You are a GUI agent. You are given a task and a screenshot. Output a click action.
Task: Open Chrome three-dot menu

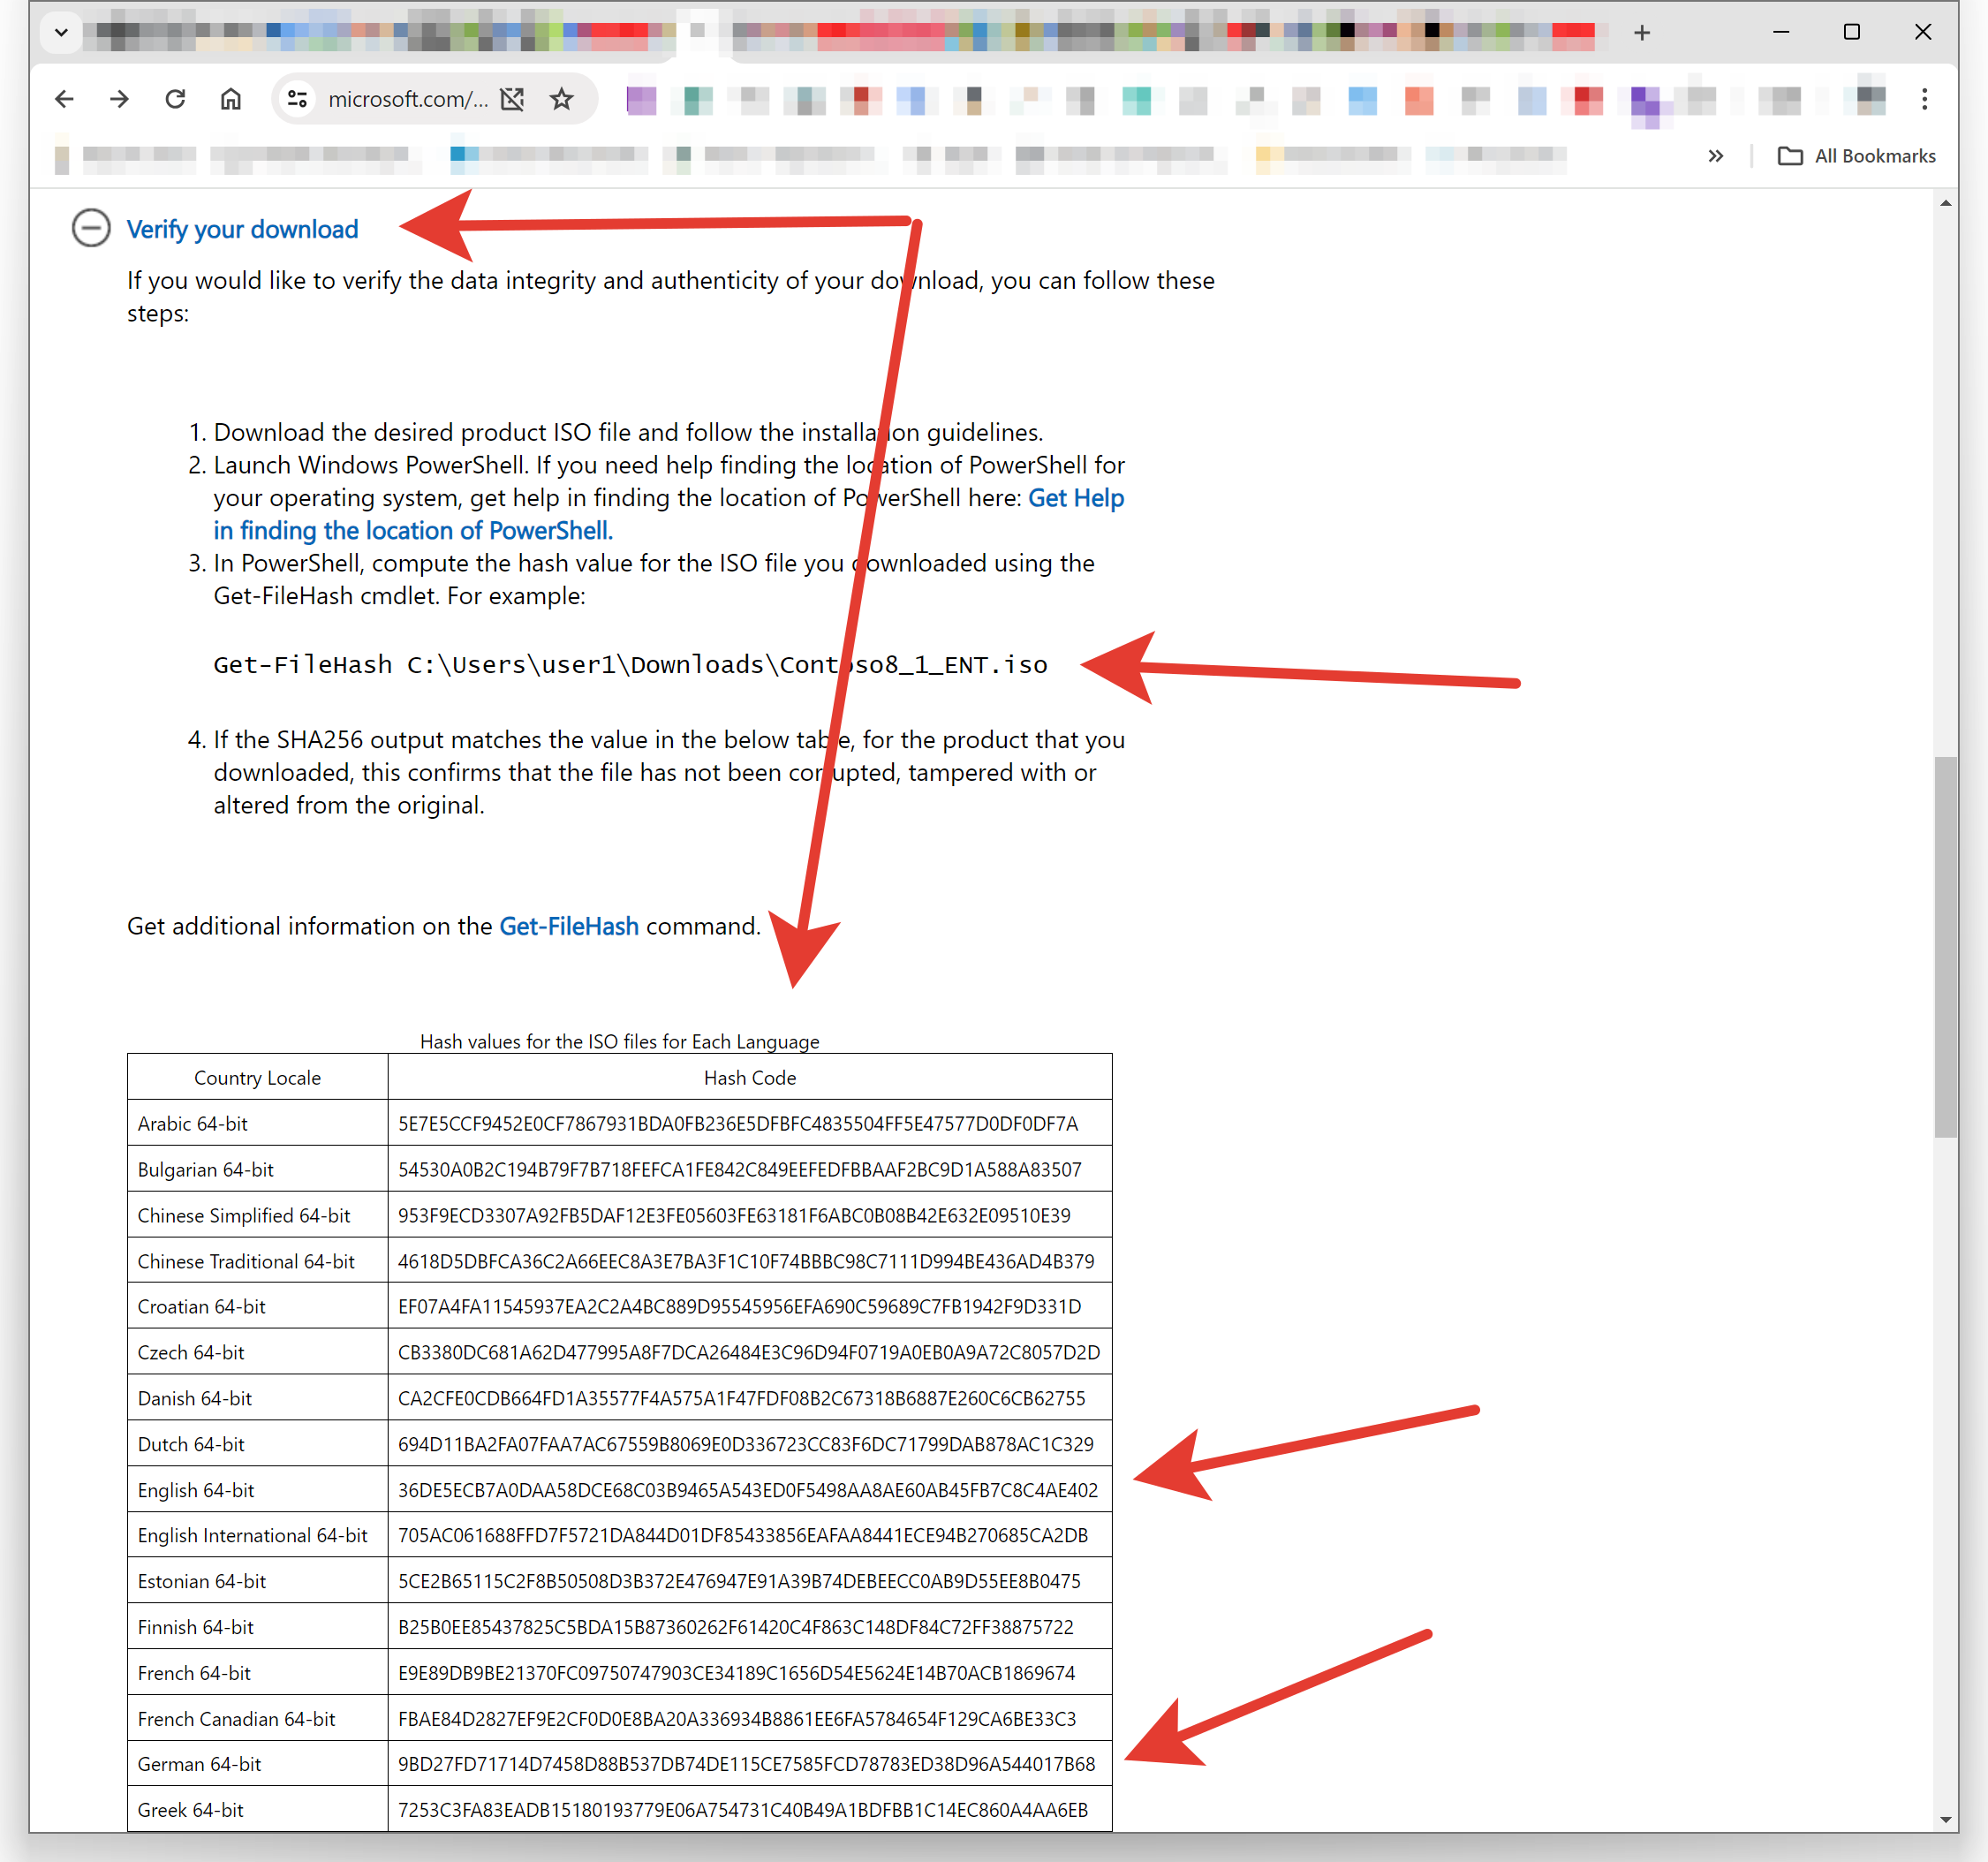pyautogui.click(x=1924, y=99)
